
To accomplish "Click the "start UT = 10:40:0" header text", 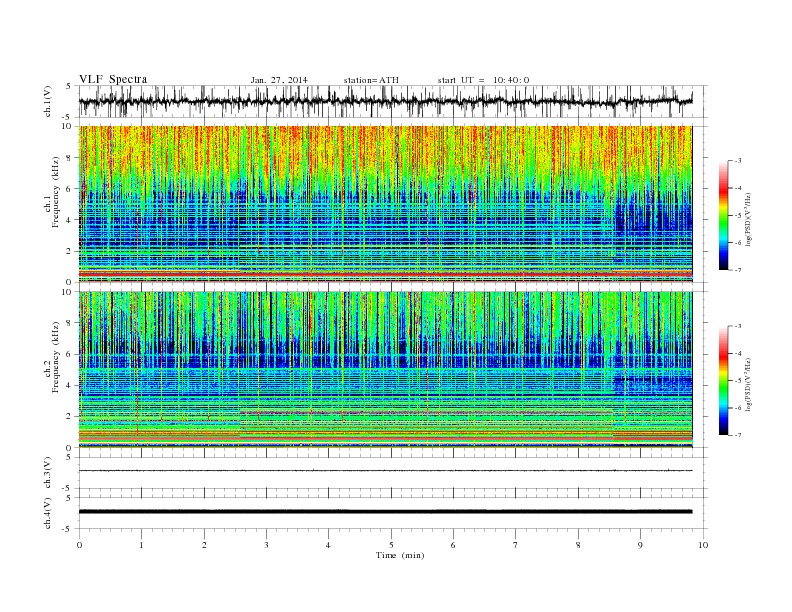I will [483, 80].
